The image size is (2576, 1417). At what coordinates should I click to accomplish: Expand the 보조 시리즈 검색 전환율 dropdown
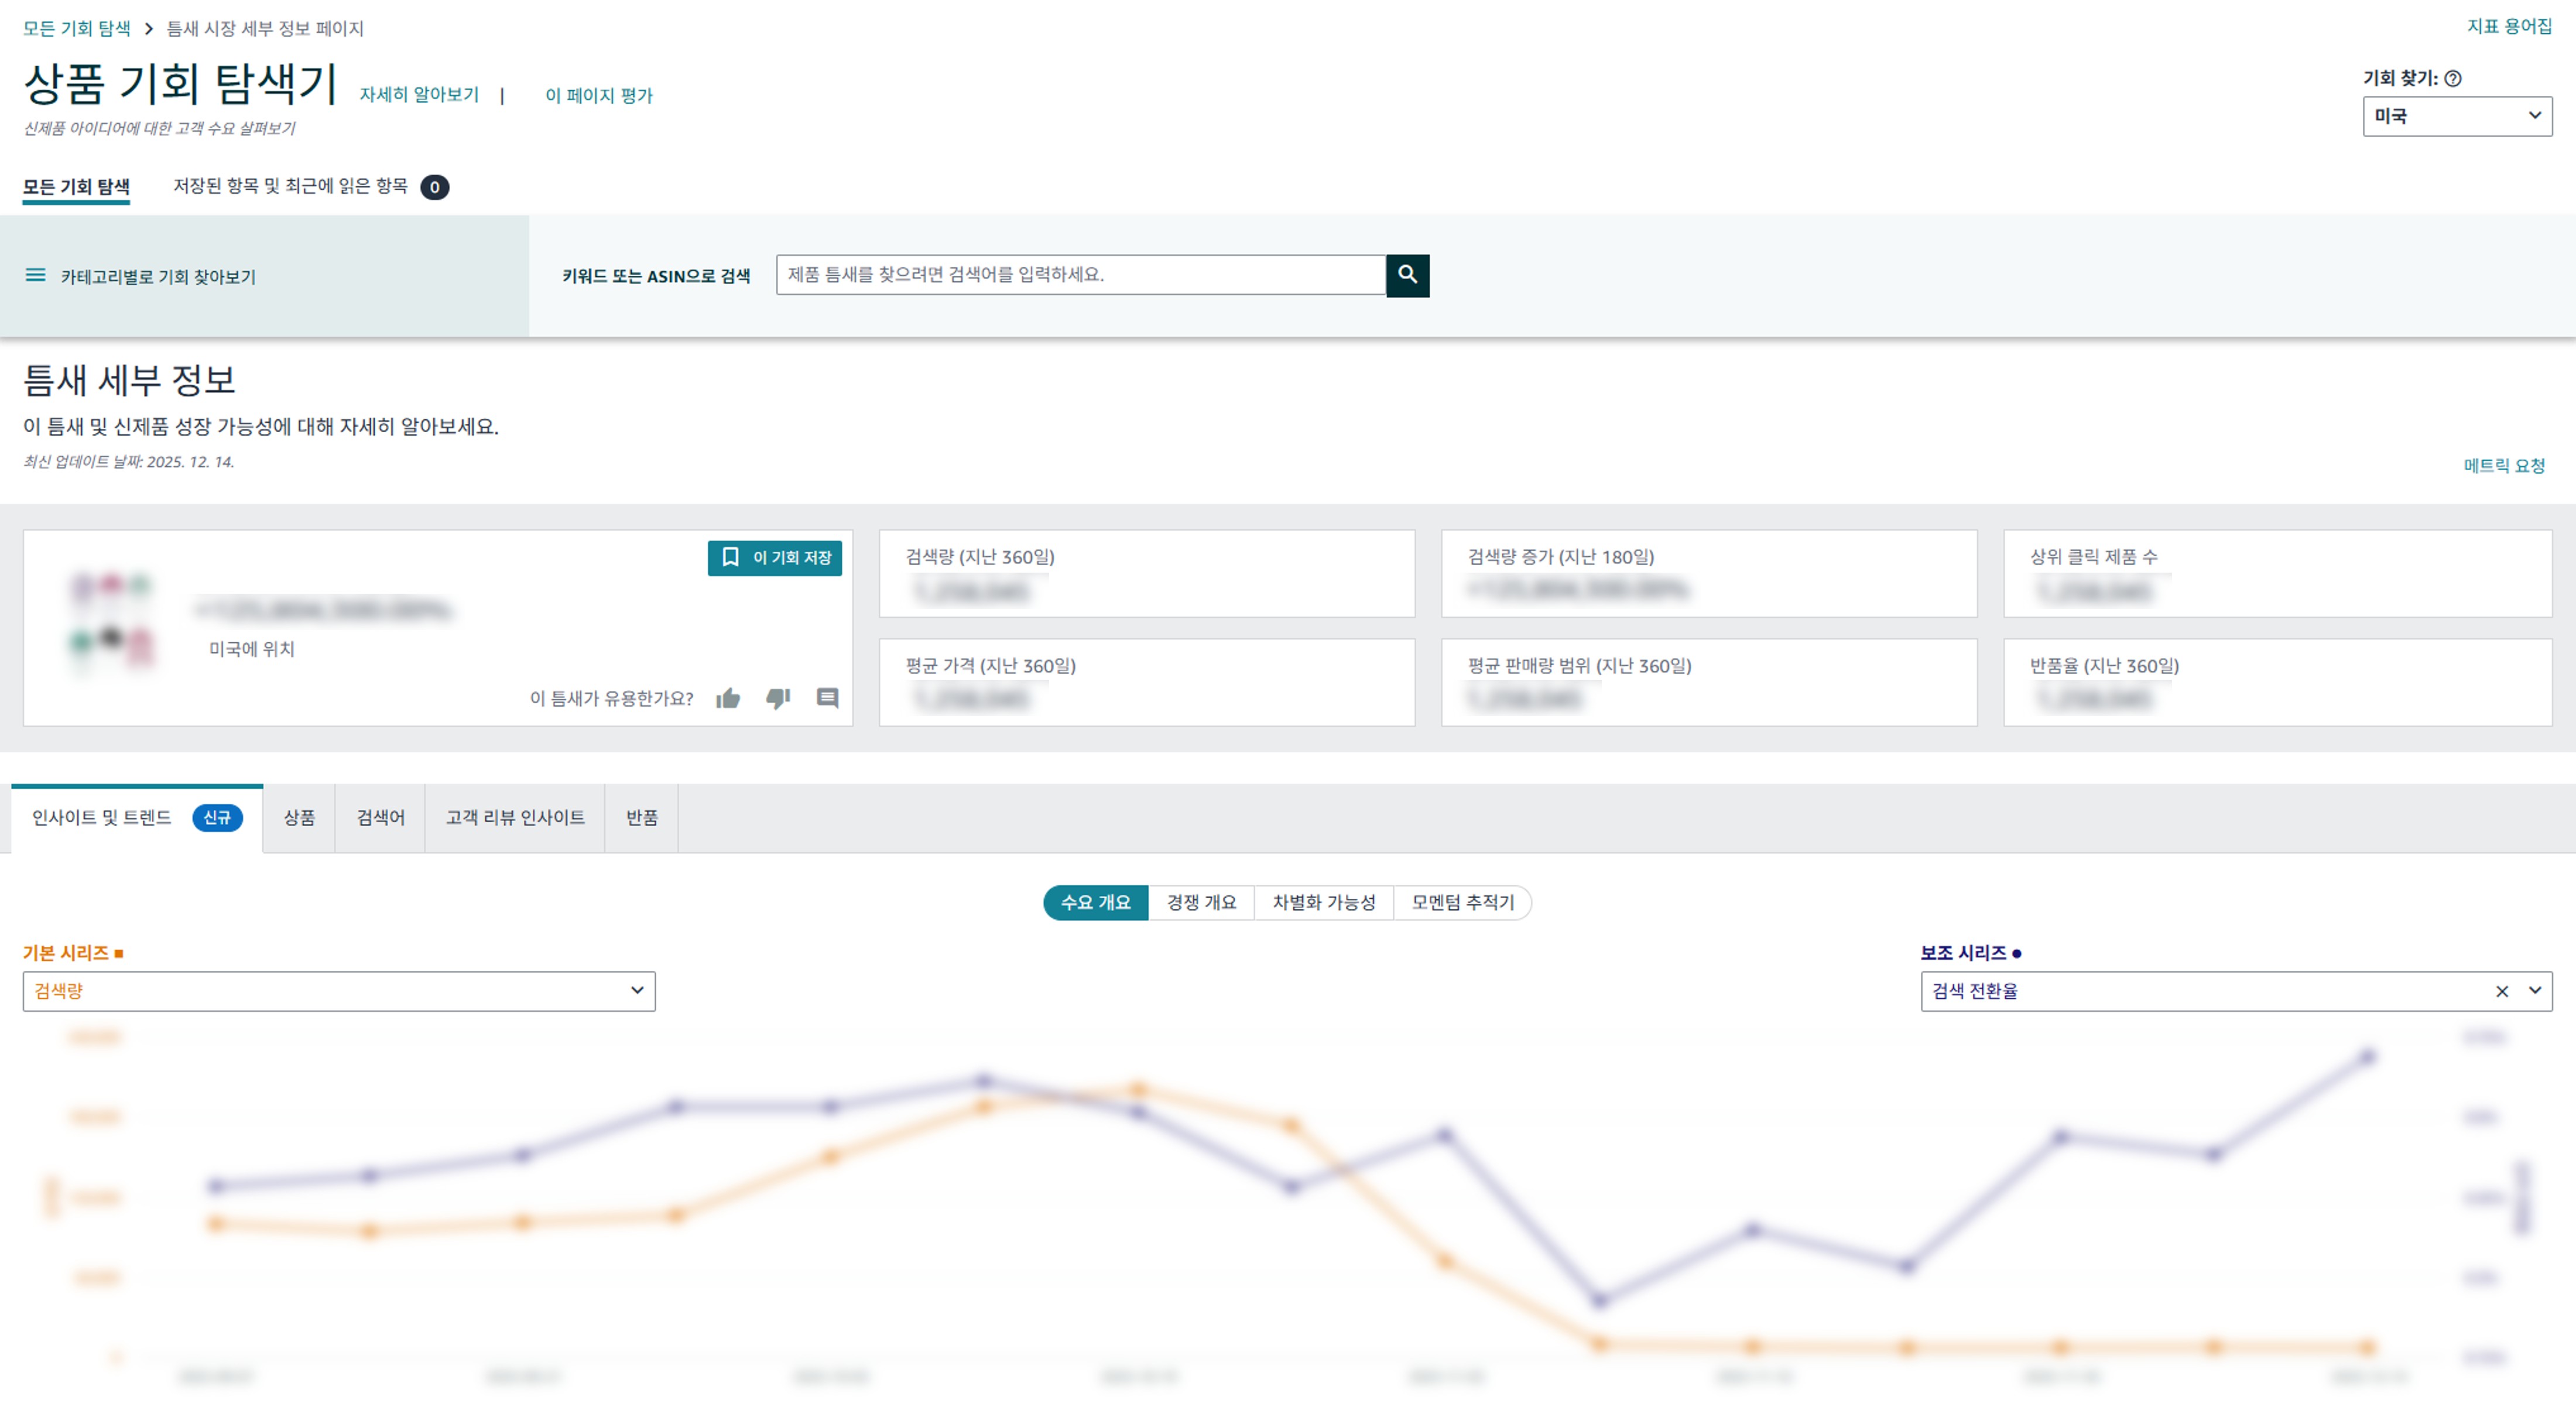coord(2535,991)
